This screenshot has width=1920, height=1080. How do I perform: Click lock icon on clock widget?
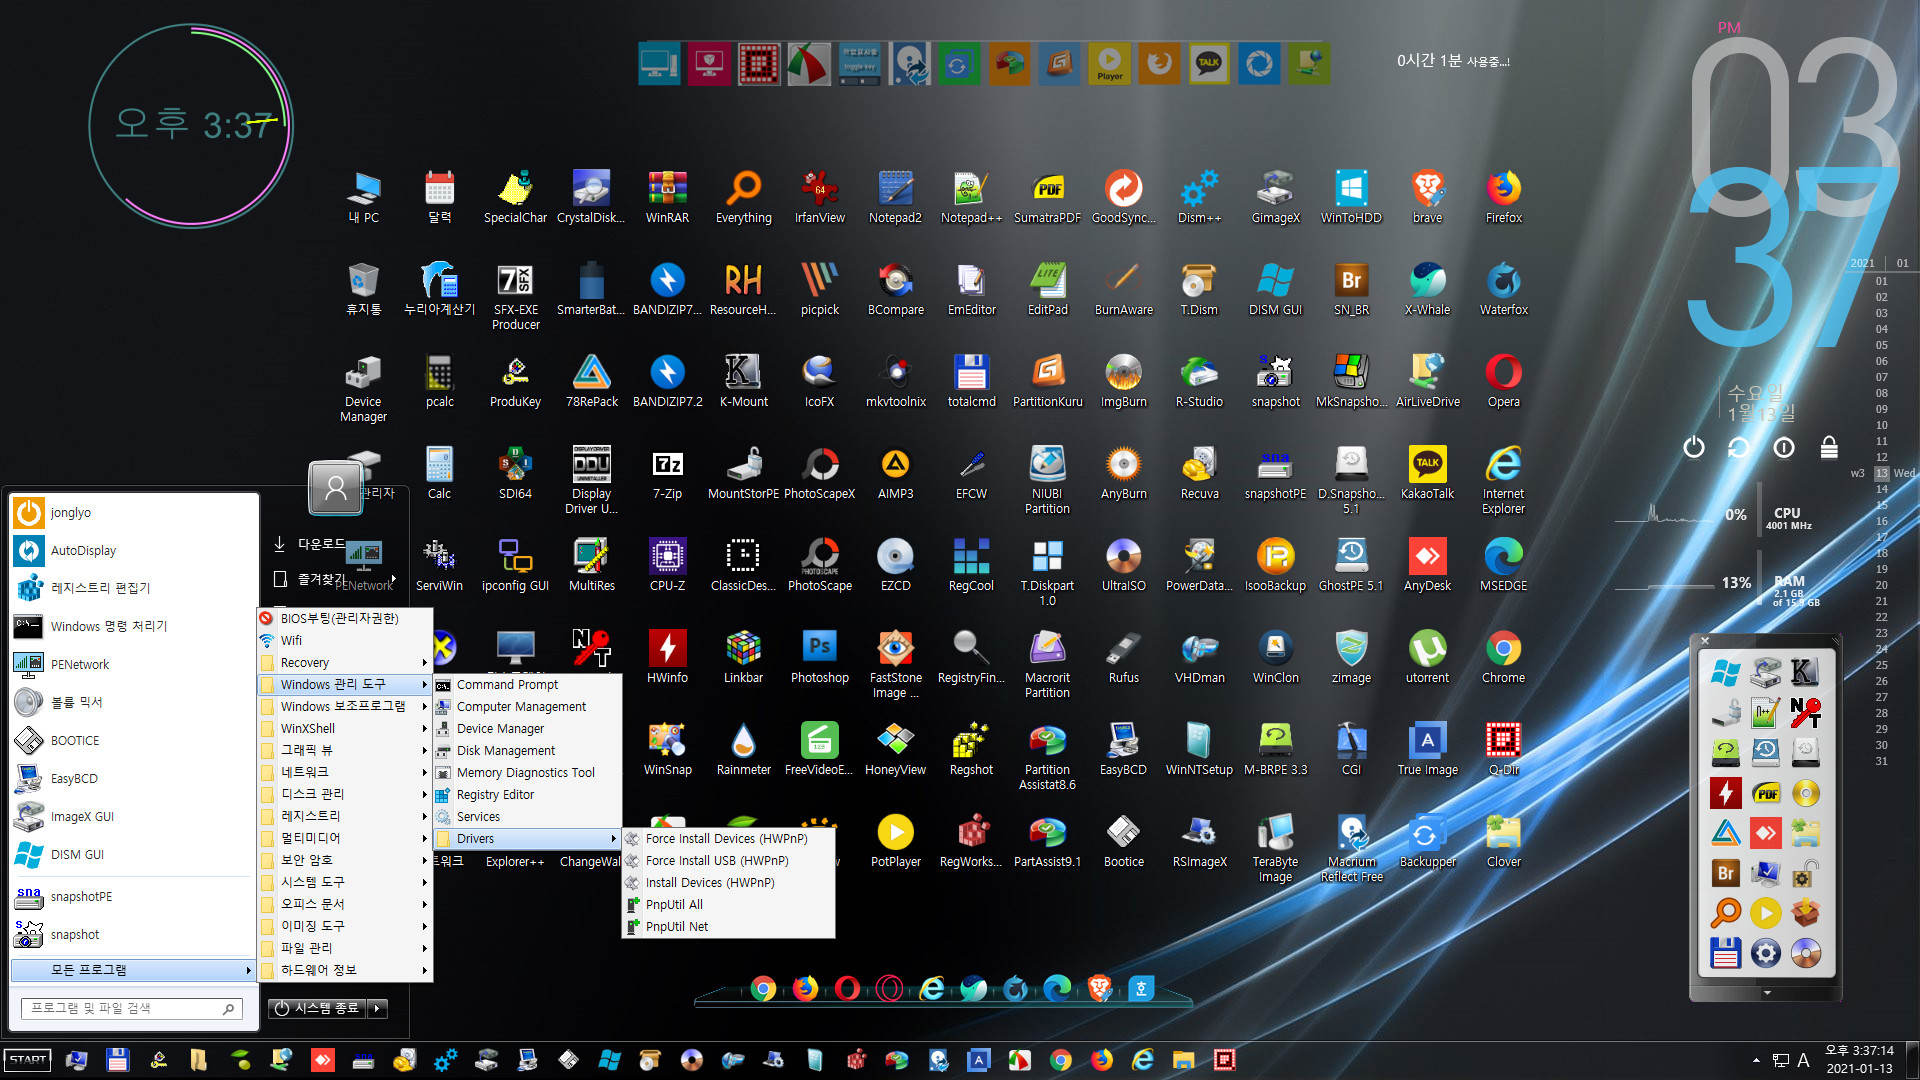pos(1829,447)
